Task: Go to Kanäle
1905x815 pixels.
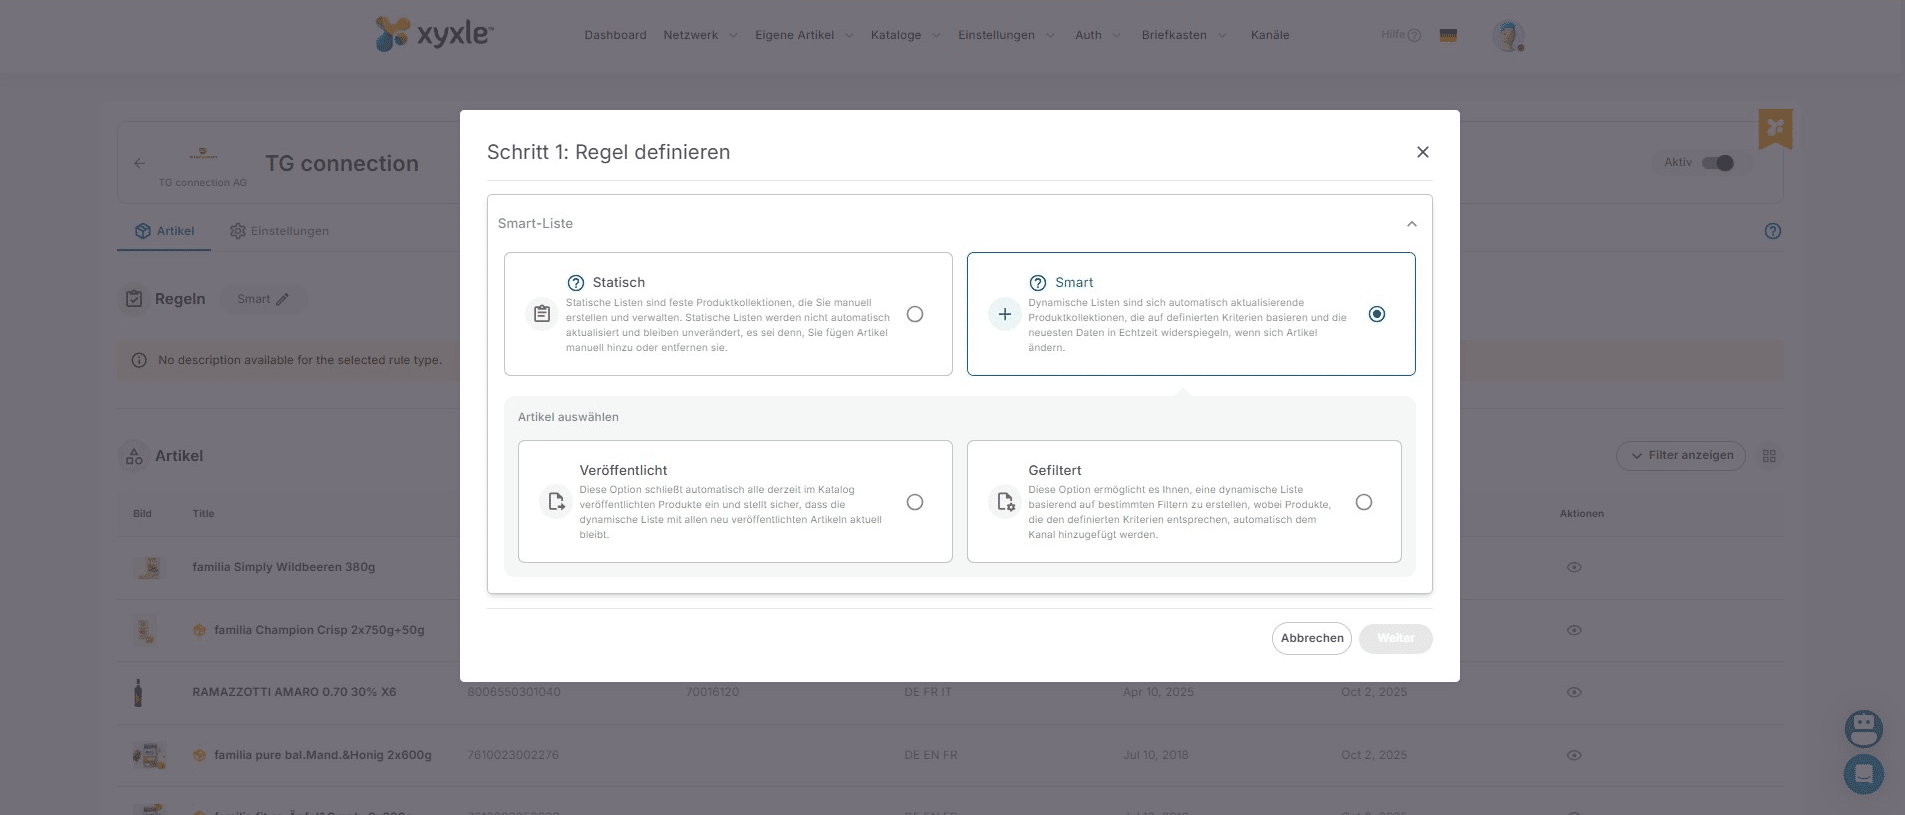Action: 1270,35
